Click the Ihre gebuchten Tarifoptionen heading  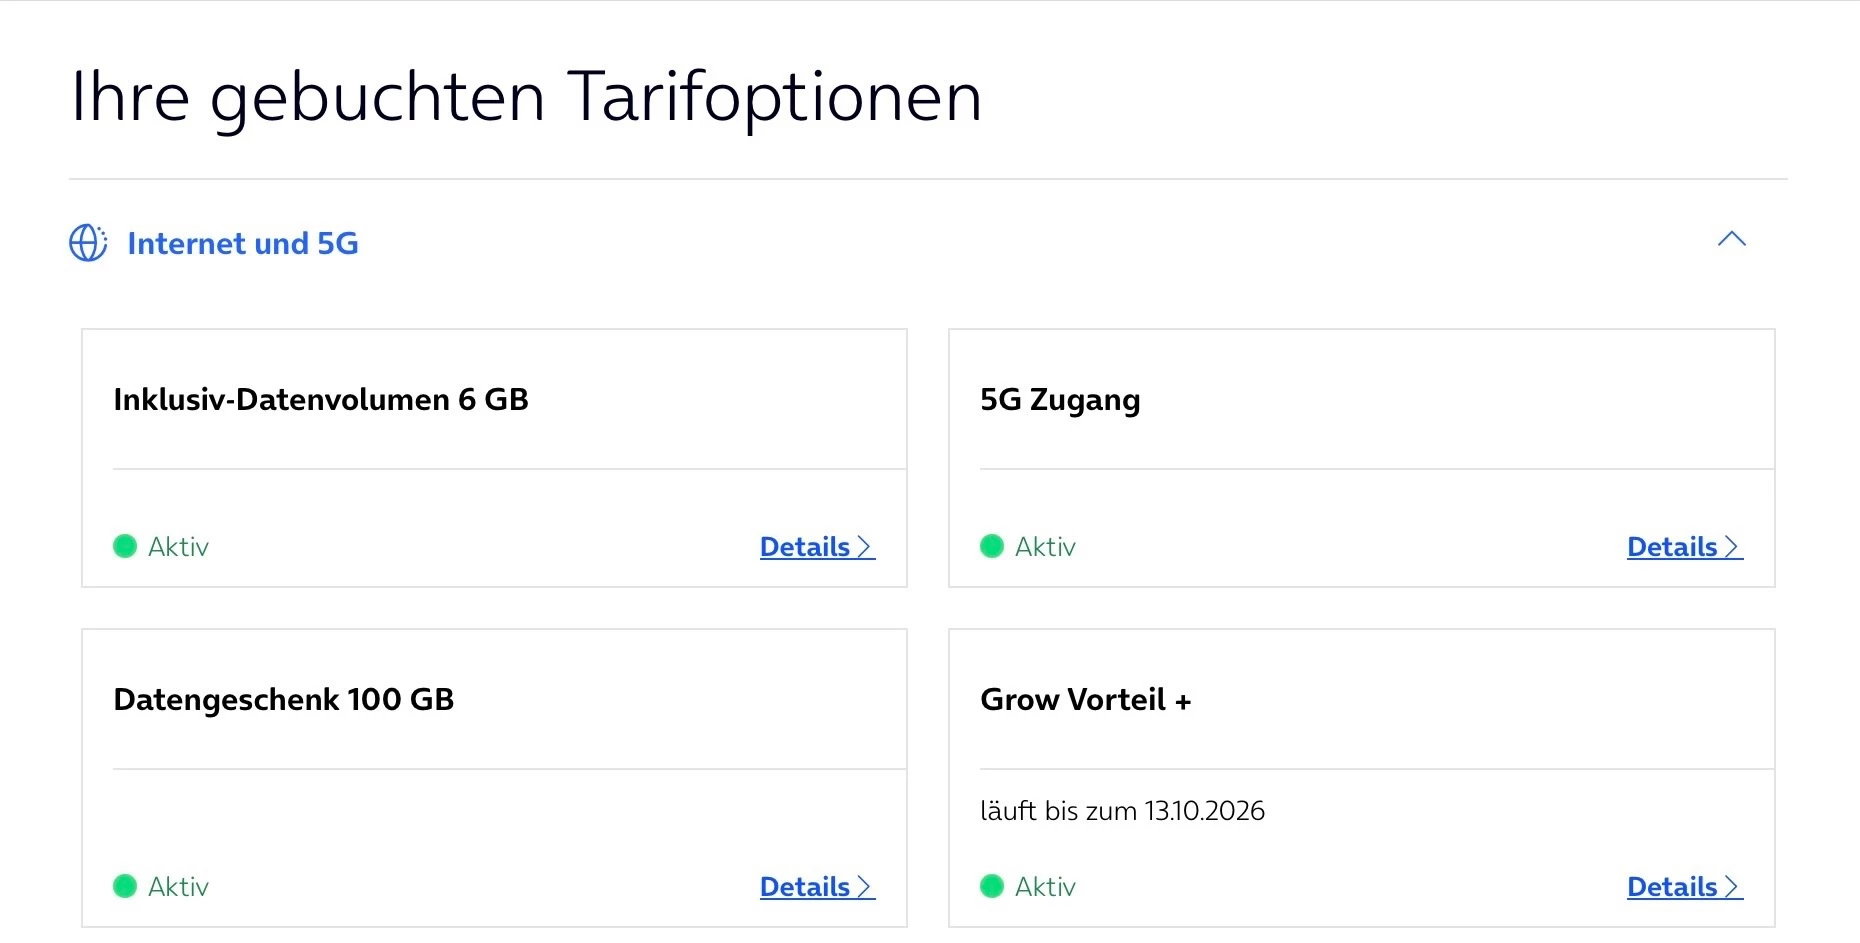pyautogui.click(x=526, y=98)
